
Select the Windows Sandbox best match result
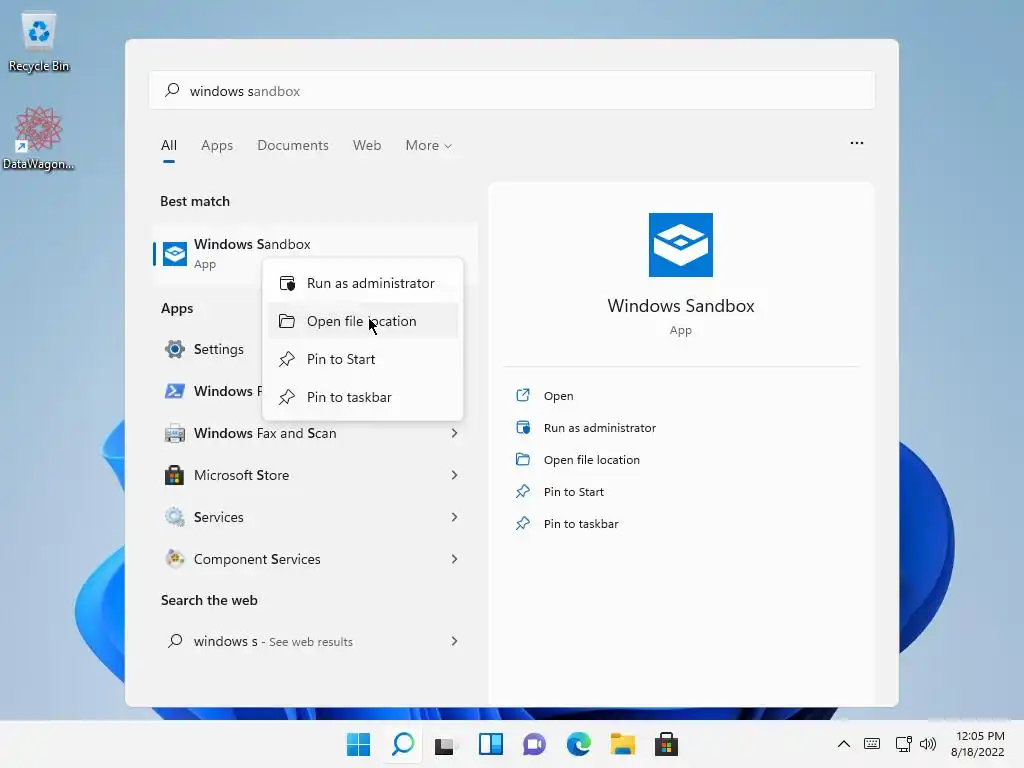coord(315,253)
